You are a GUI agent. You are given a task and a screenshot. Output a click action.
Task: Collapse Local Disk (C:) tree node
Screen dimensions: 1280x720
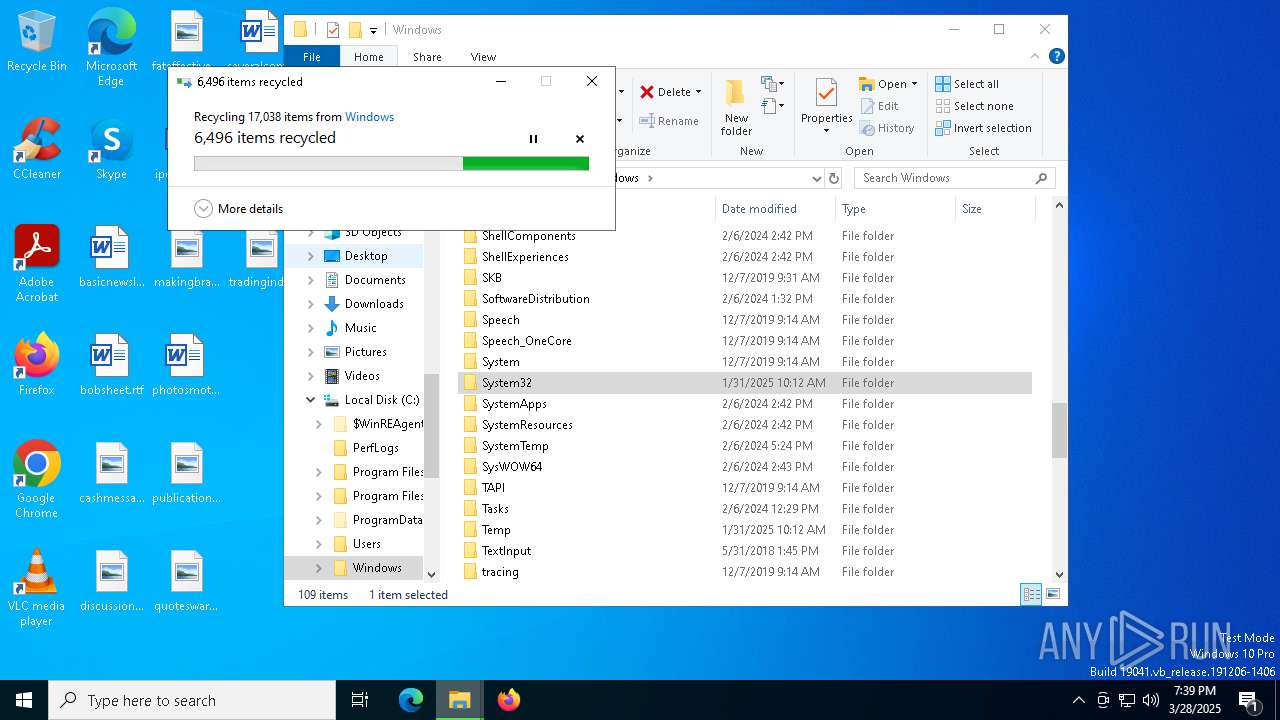click(311, 400)
